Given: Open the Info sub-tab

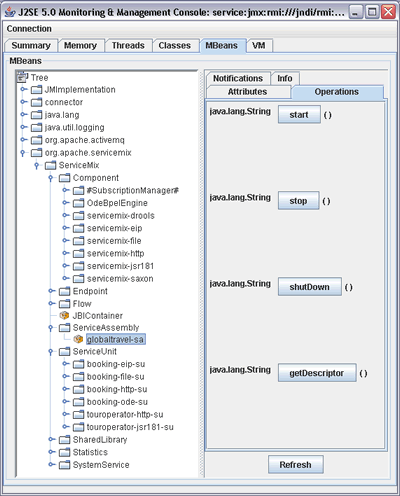Looking at the screenshot, I should tap(285, 78).
